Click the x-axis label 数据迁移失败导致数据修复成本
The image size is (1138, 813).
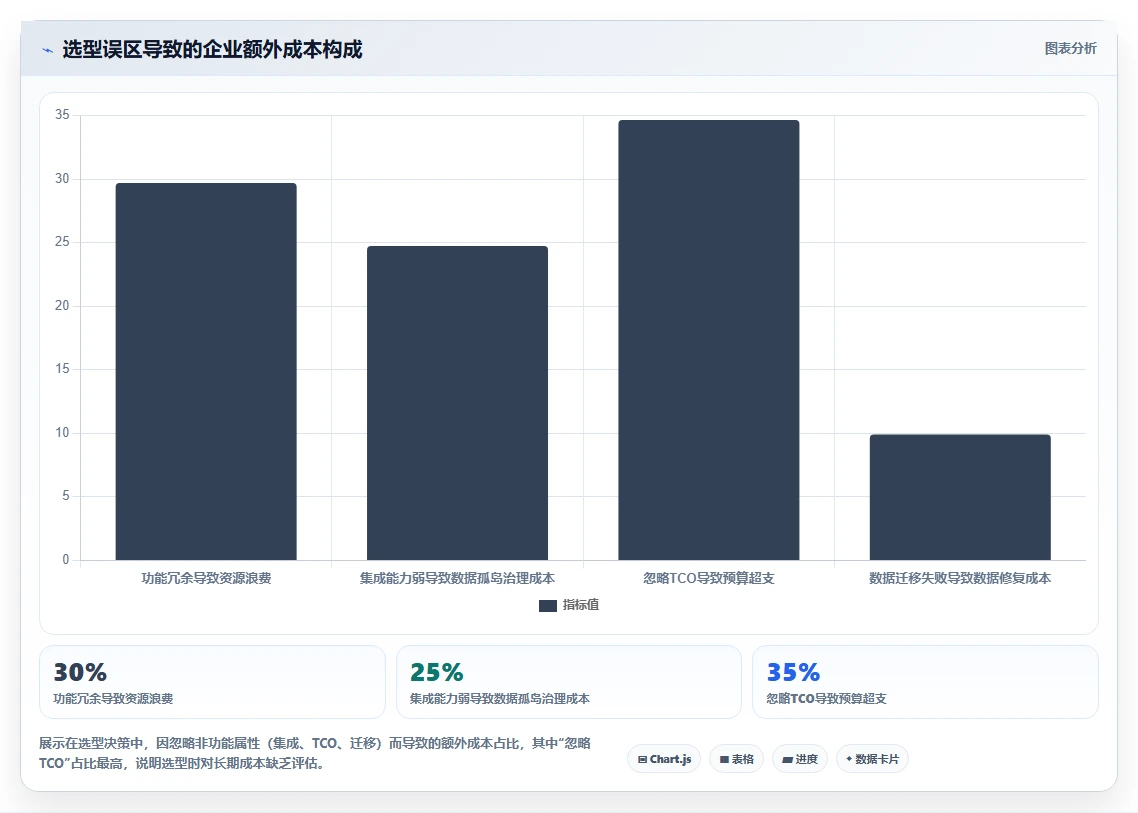(960, 579)
